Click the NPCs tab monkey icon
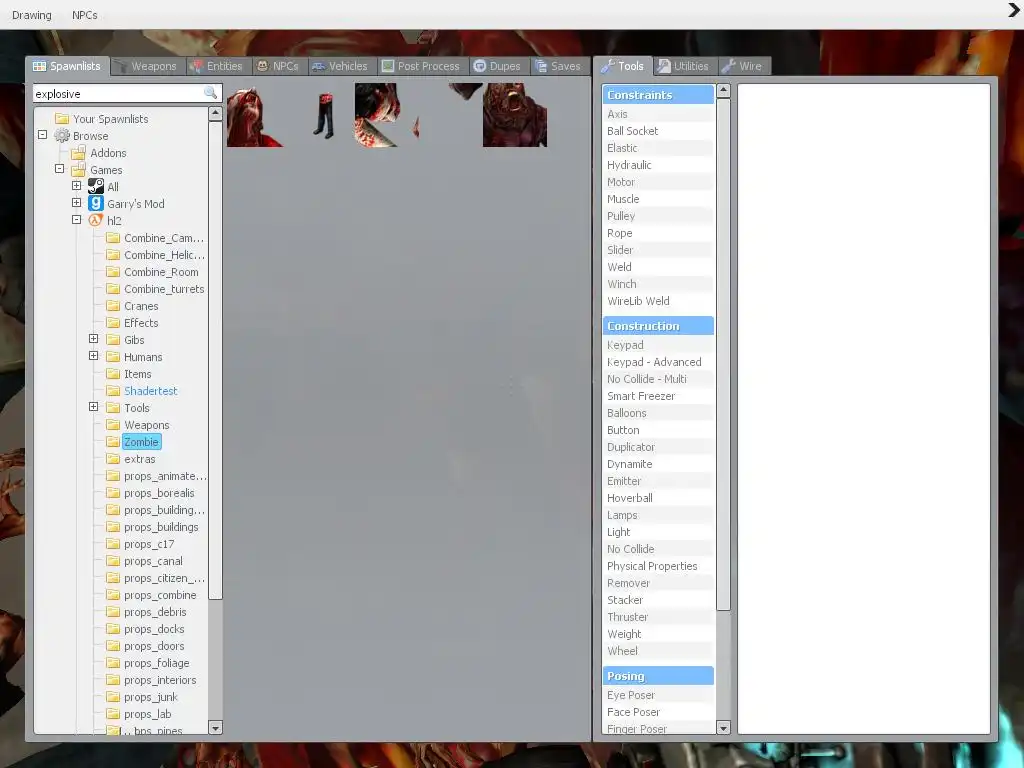 pyautogui.click(x=262, y=66)
